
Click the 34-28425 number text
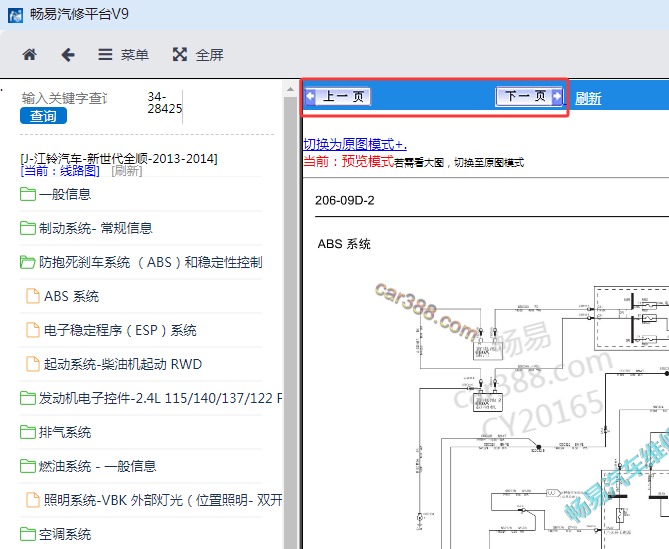pyautogui.click(x=165, y=103)
